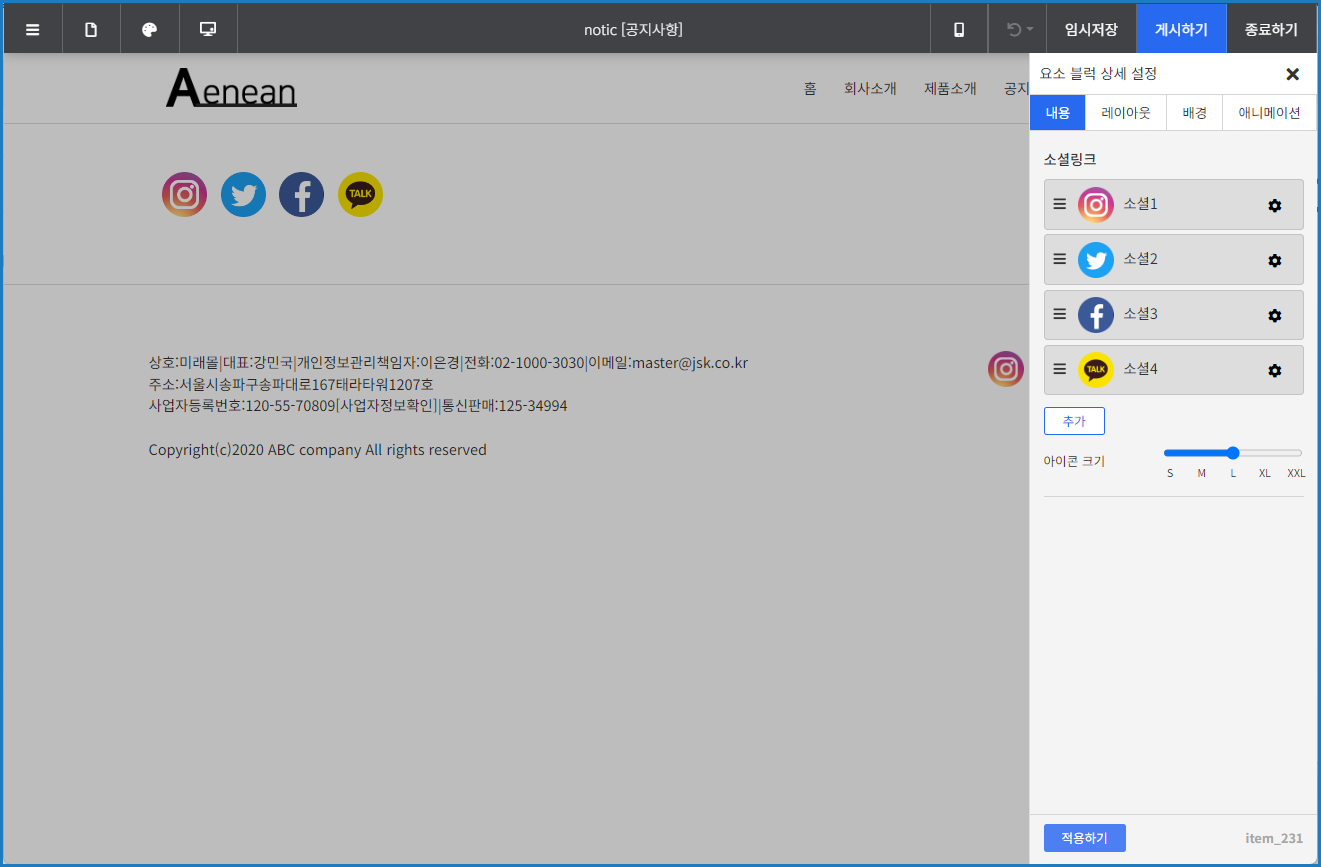The image size is (1321, 867).
Task: Switch to desktop preview via monitor icon
Action: coord(208,28)
